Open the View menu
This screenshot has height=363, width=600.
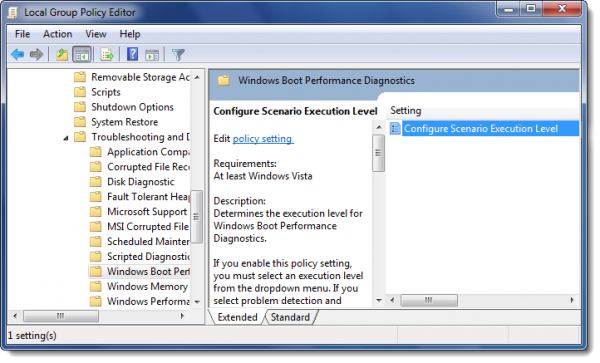pyautogui.click(x=96, y=34)
